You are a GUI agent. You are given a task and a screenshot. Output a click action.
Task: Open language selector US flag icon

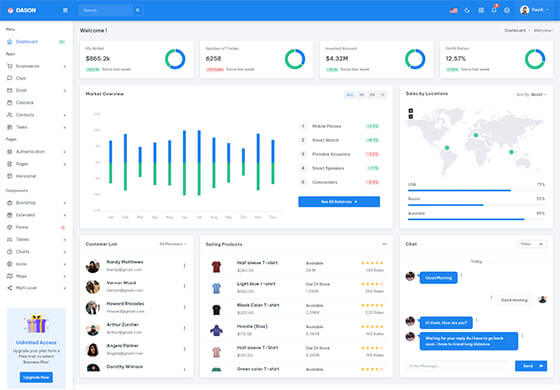[454, 10]
